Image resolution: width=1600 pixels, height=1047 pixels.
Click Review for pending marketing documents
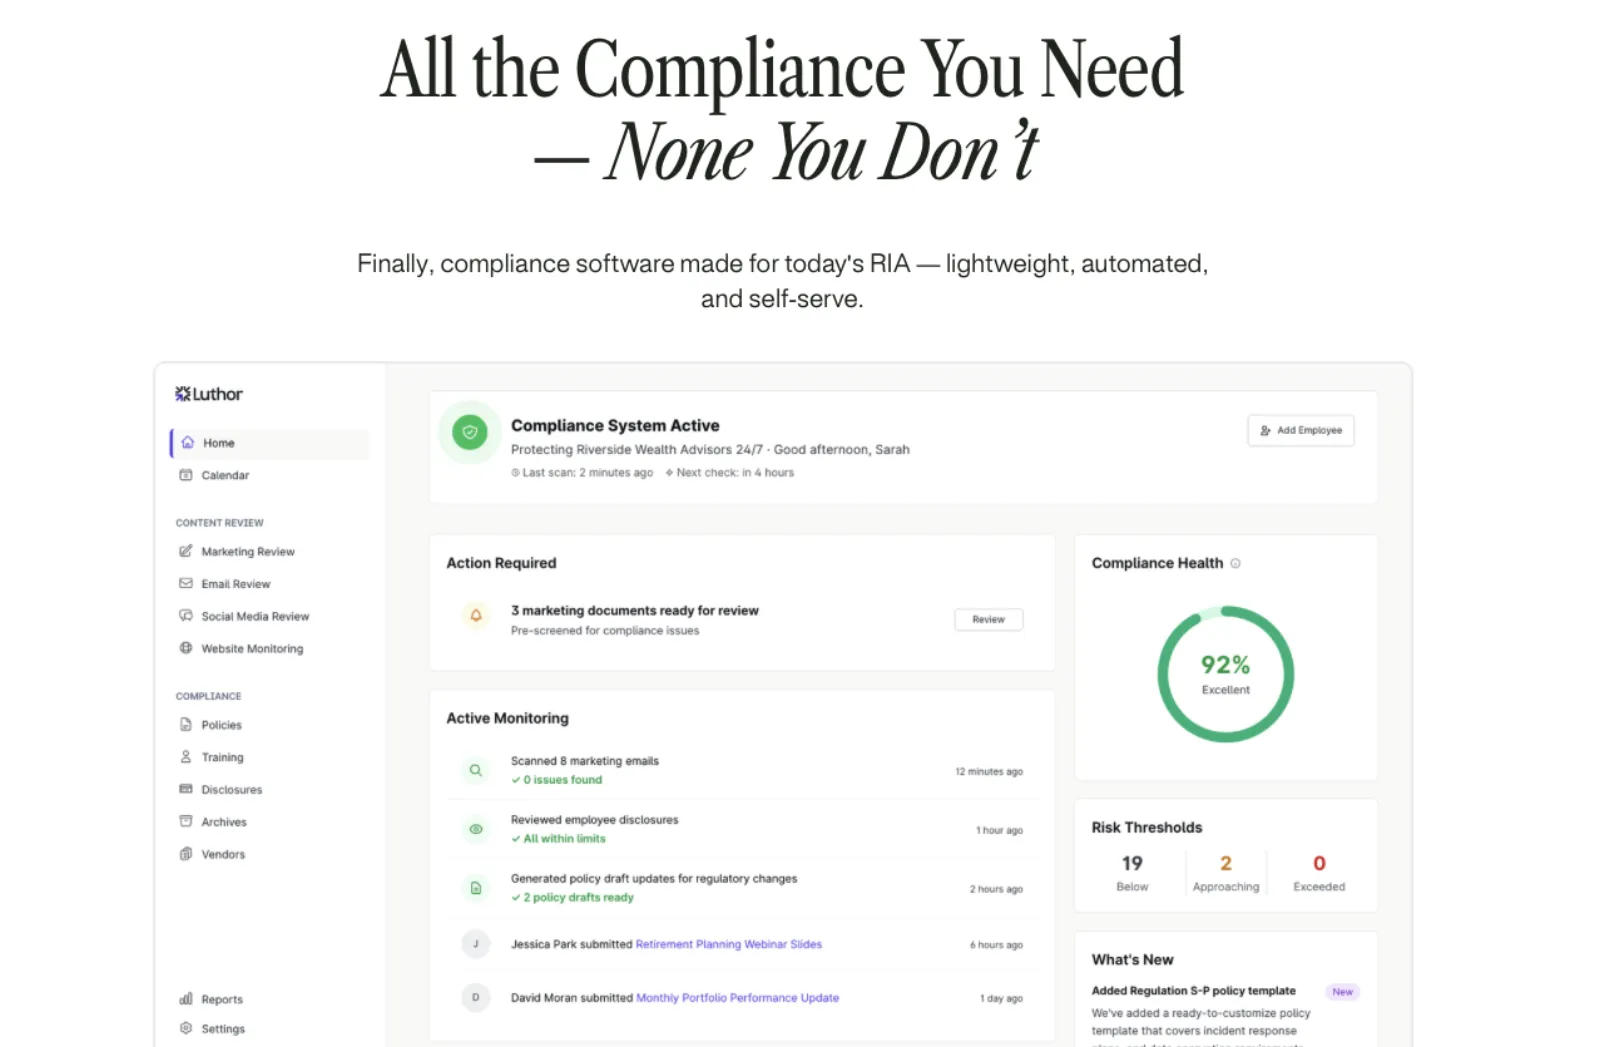pyautogui.click(x=988, y=619)
